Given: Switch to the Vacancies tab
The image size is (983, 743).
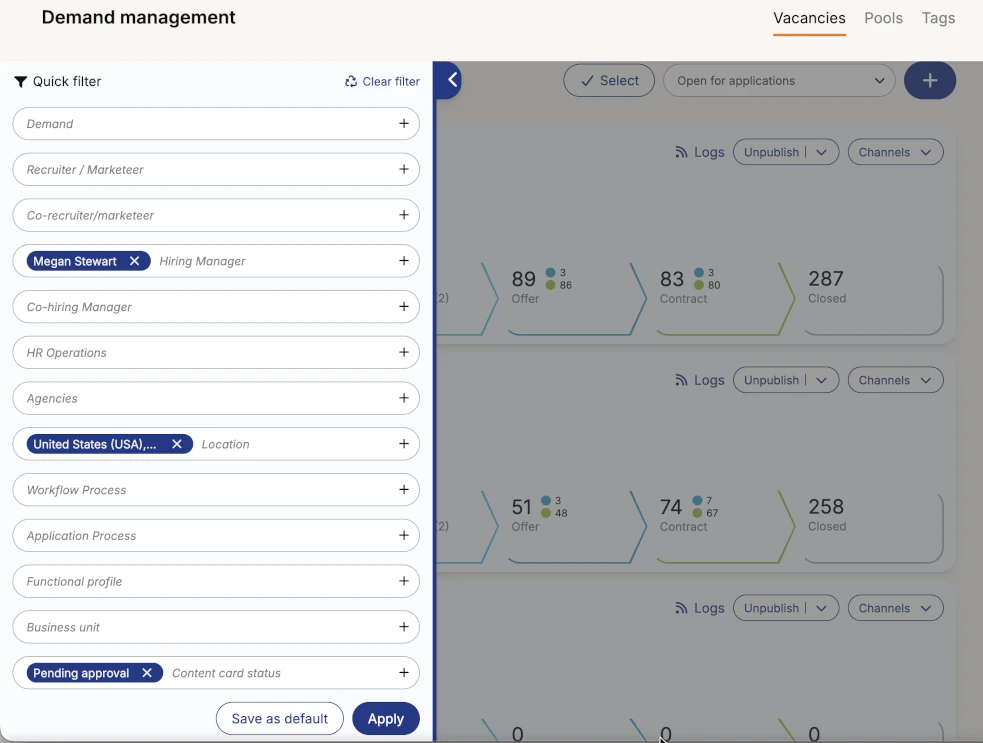Looking at the screenshot, I should tap(809, 18).
